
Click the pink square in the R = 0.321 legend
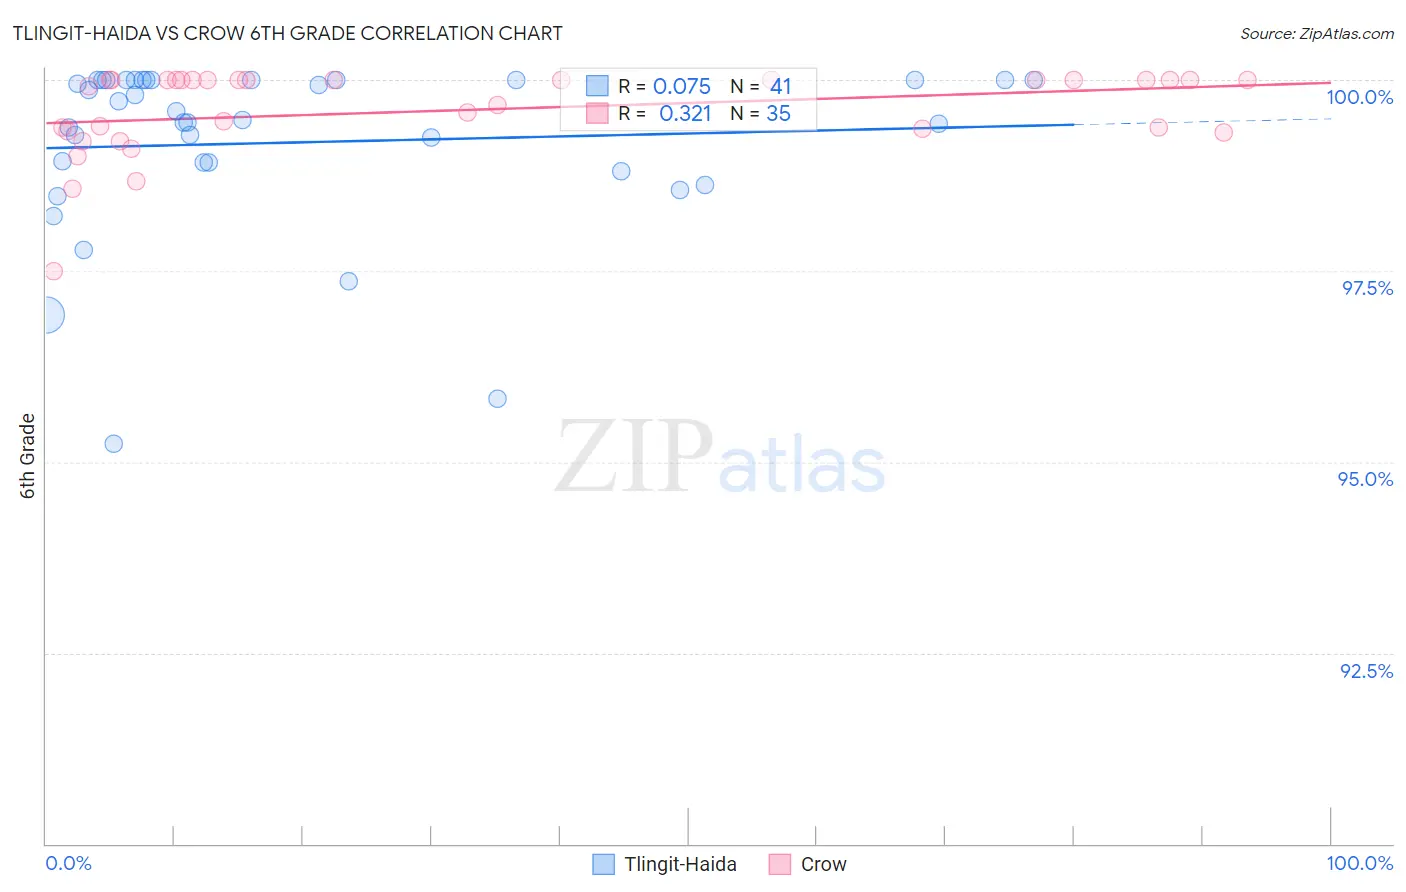click(597, 113)
